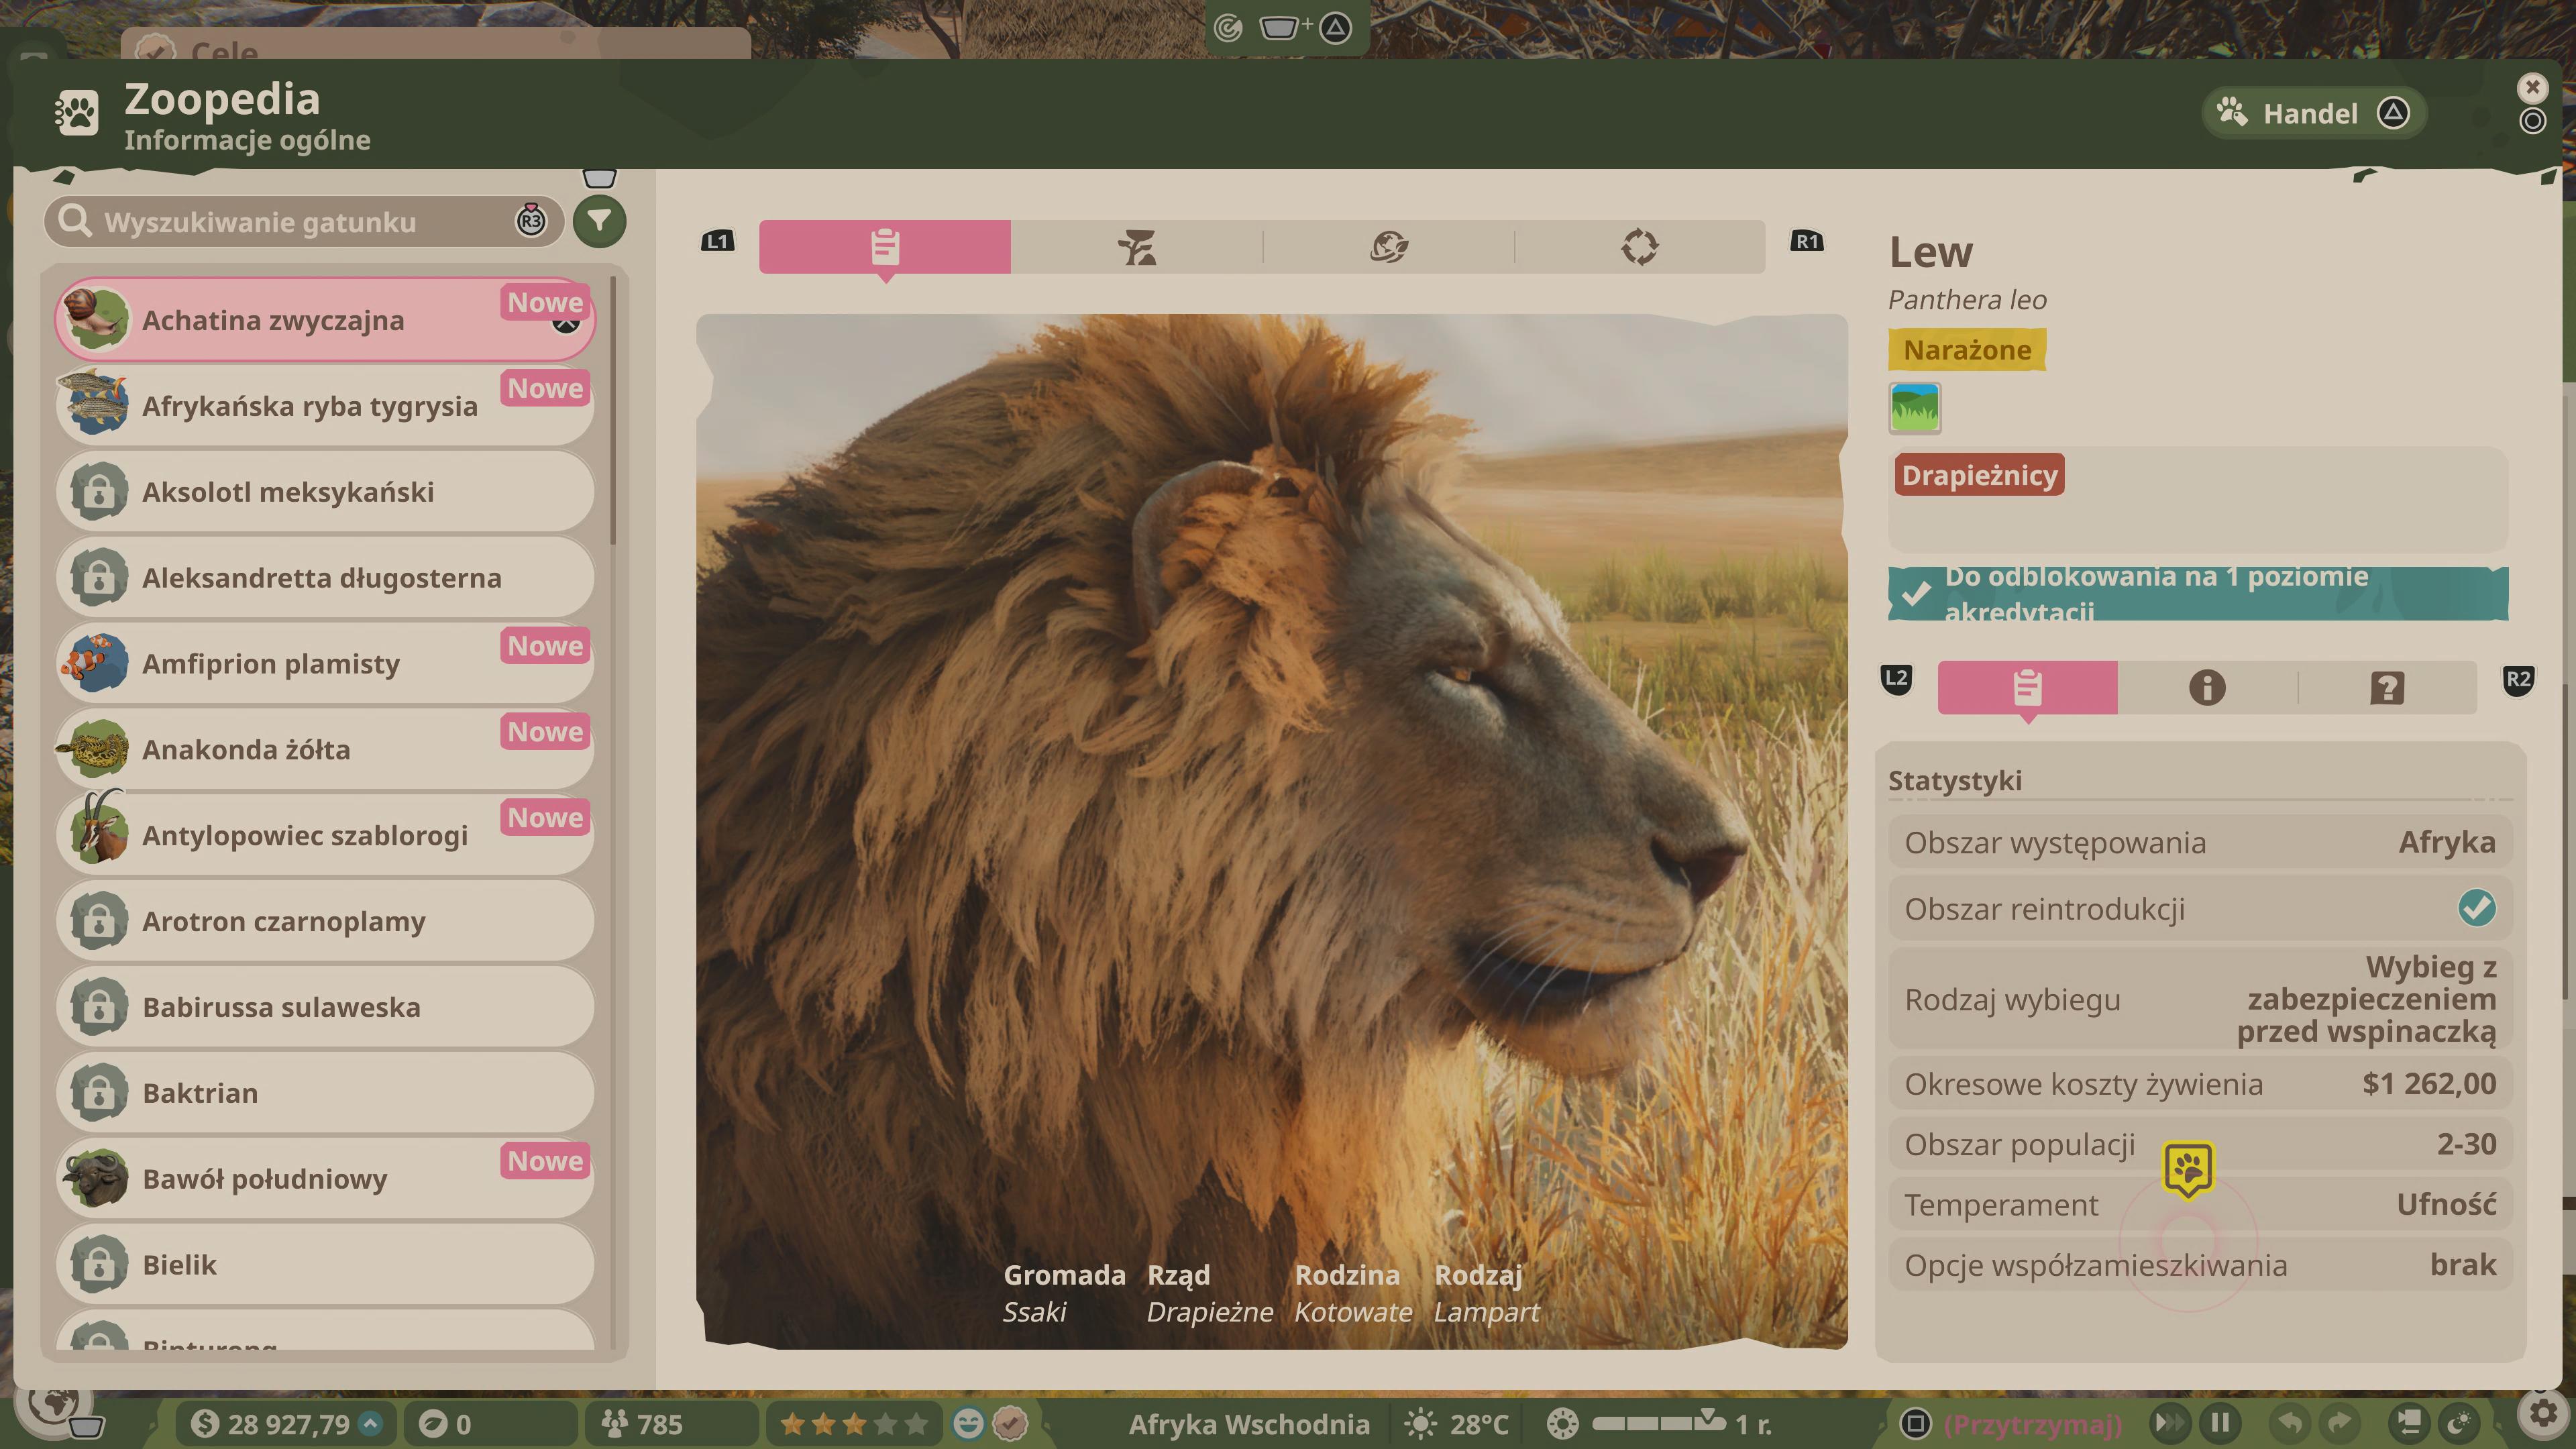Select Amfiprion plamisty entry

[325, 664]
